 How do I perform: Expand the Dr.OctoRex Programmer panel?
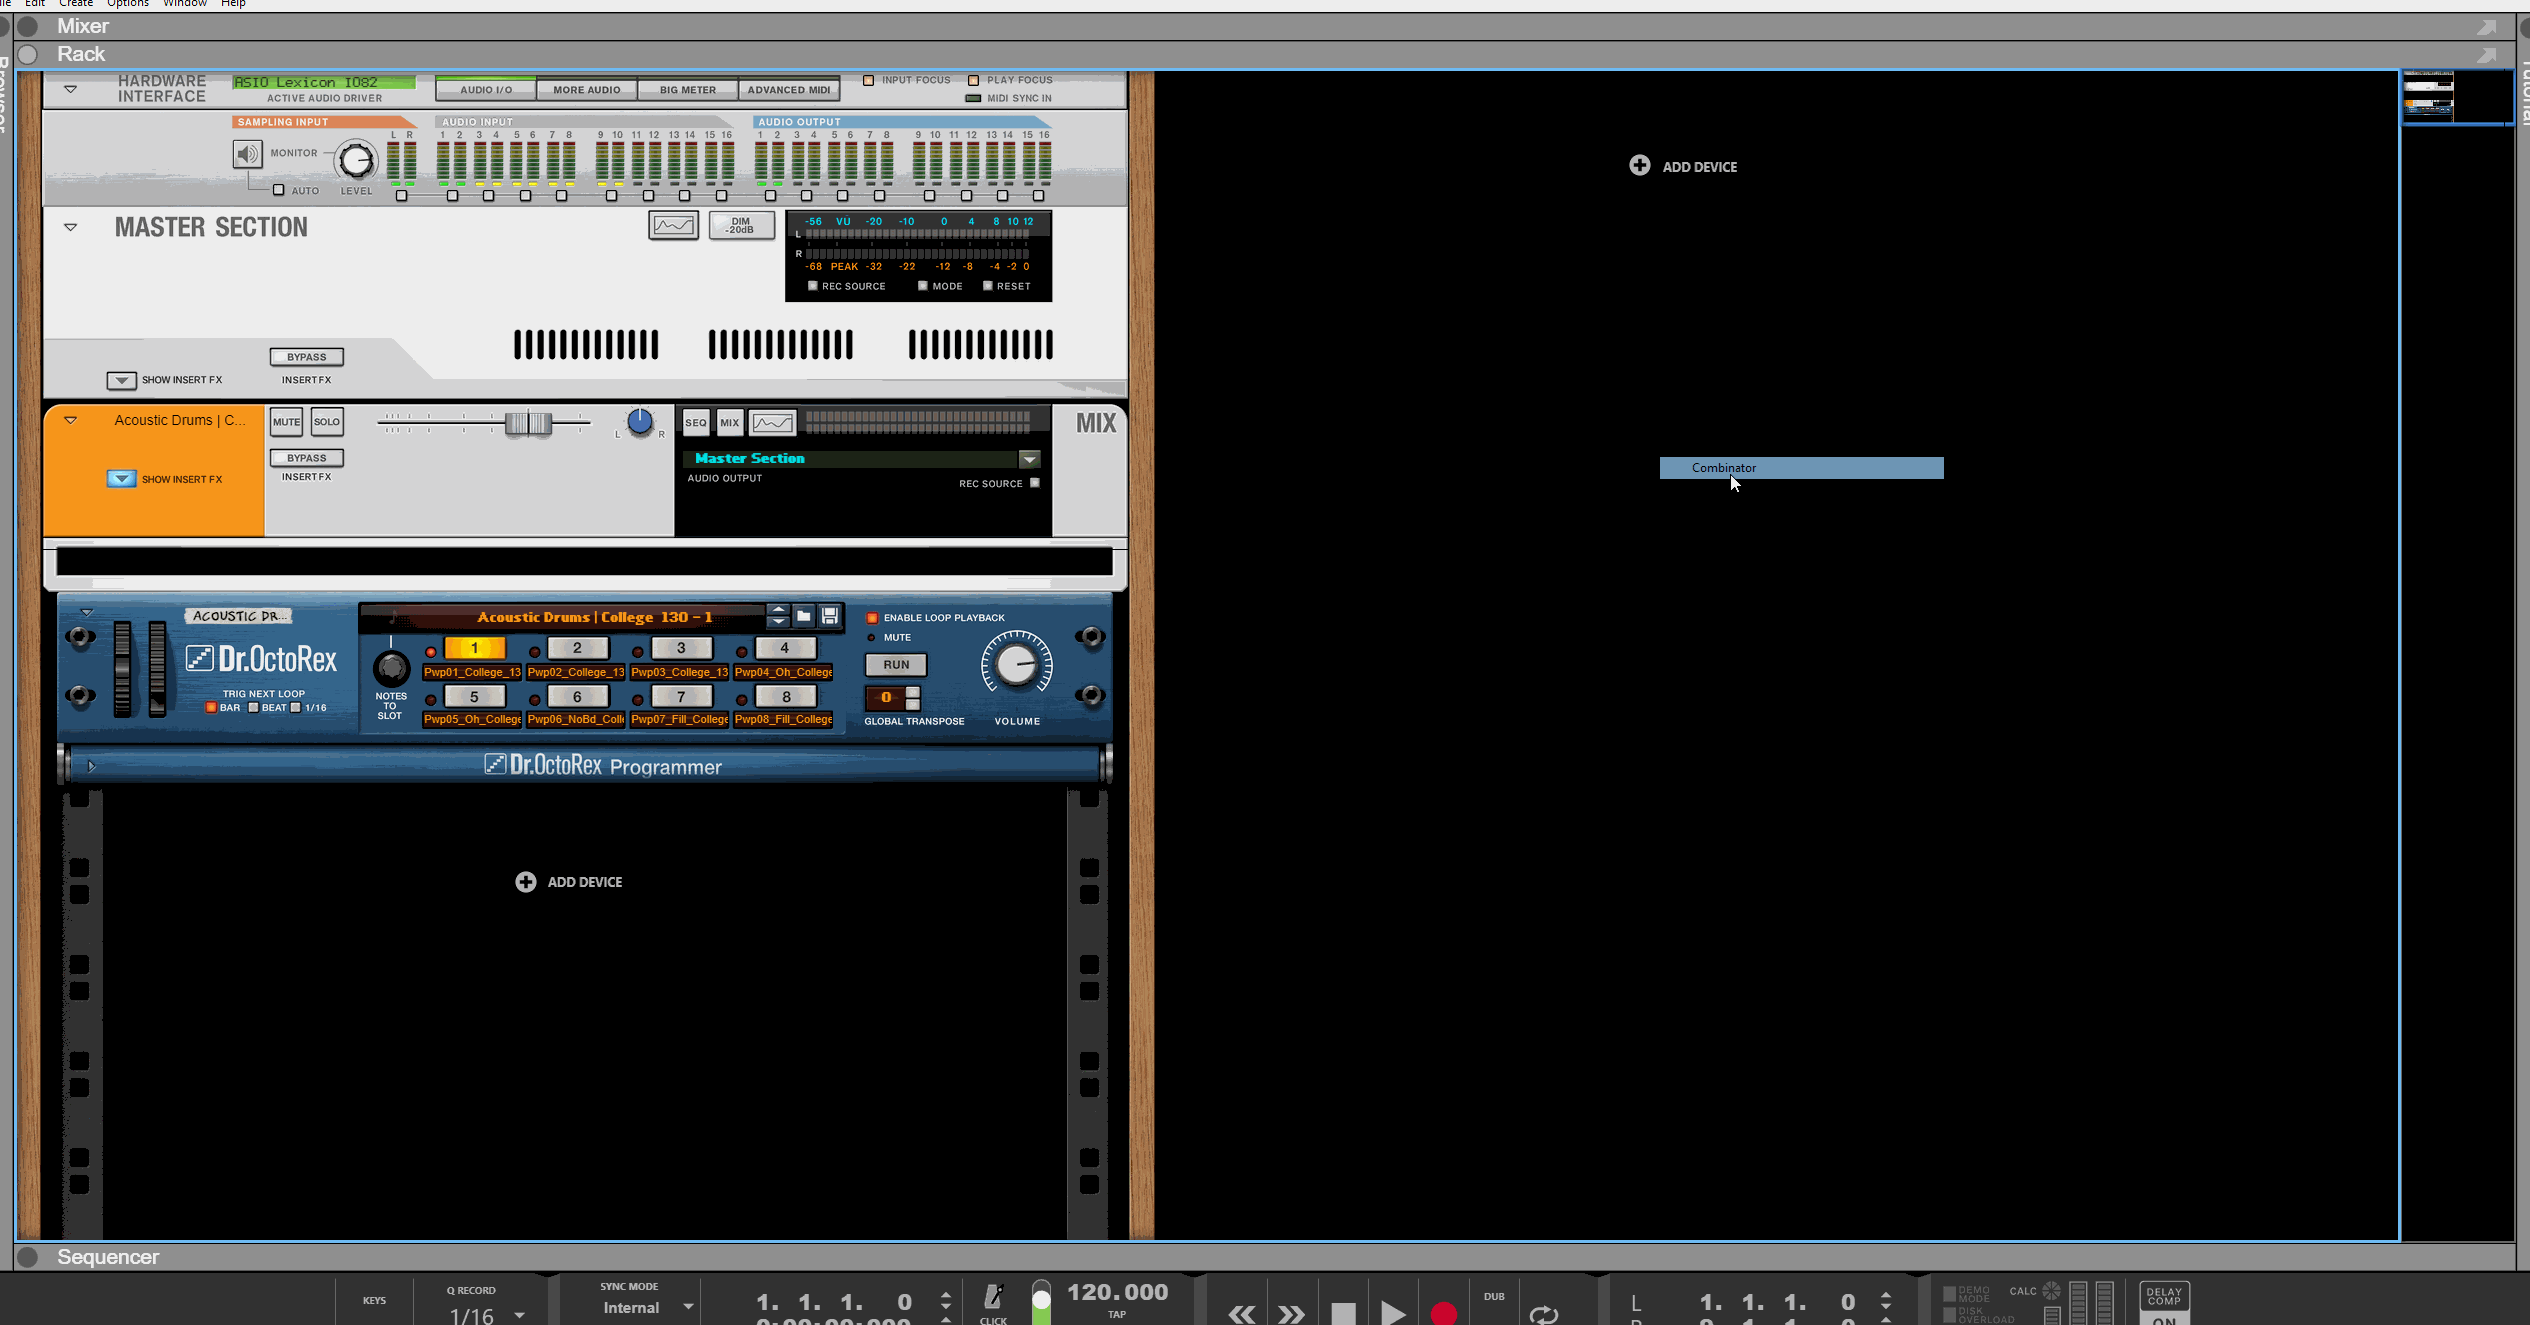pos(91,767)
